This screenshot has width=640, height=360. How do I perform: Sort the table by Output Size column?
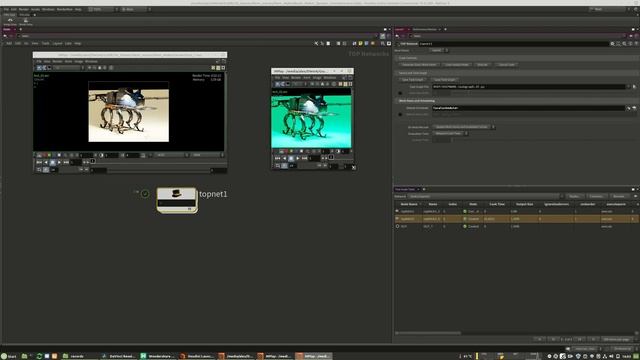(x=524, y=204)
